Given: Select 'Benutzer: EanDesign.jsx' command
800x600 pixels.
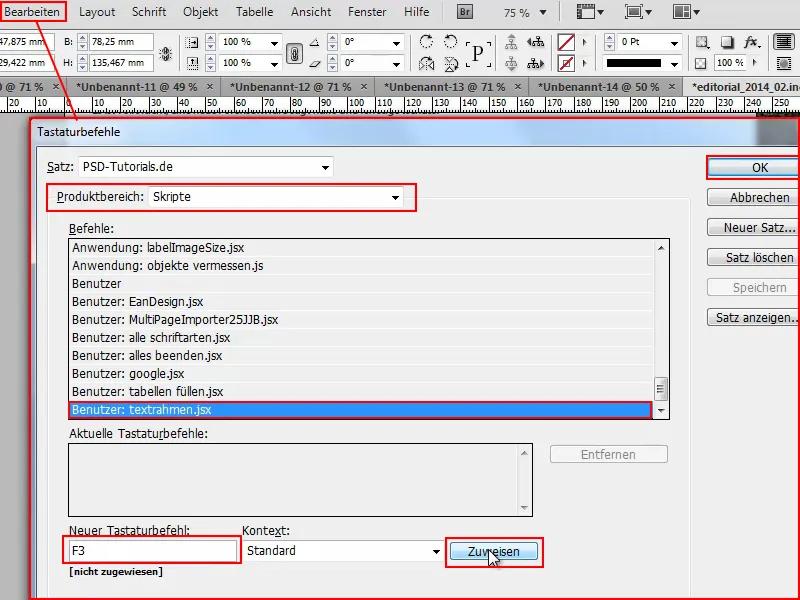Looking at the screenshot, I should pos(360,302).
